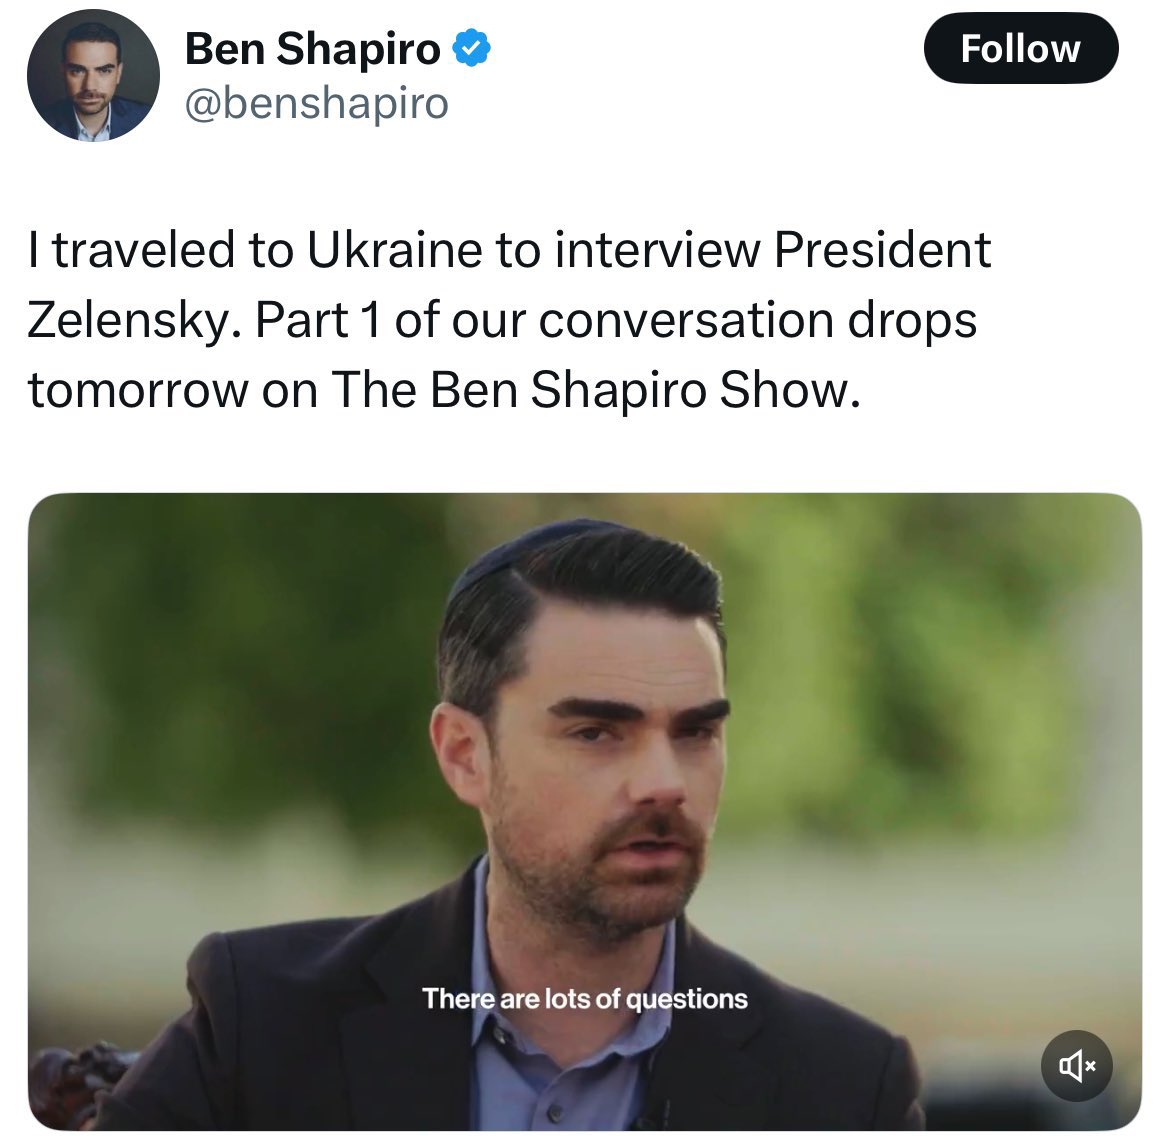Click the blue verified checkmark badge

pos(471,49)
